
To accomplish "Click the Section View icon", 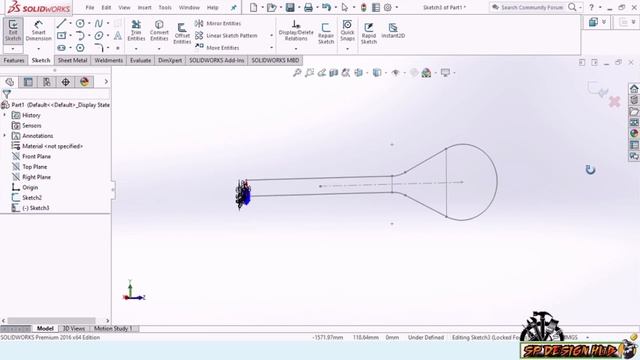I will [x=333, y=73].
